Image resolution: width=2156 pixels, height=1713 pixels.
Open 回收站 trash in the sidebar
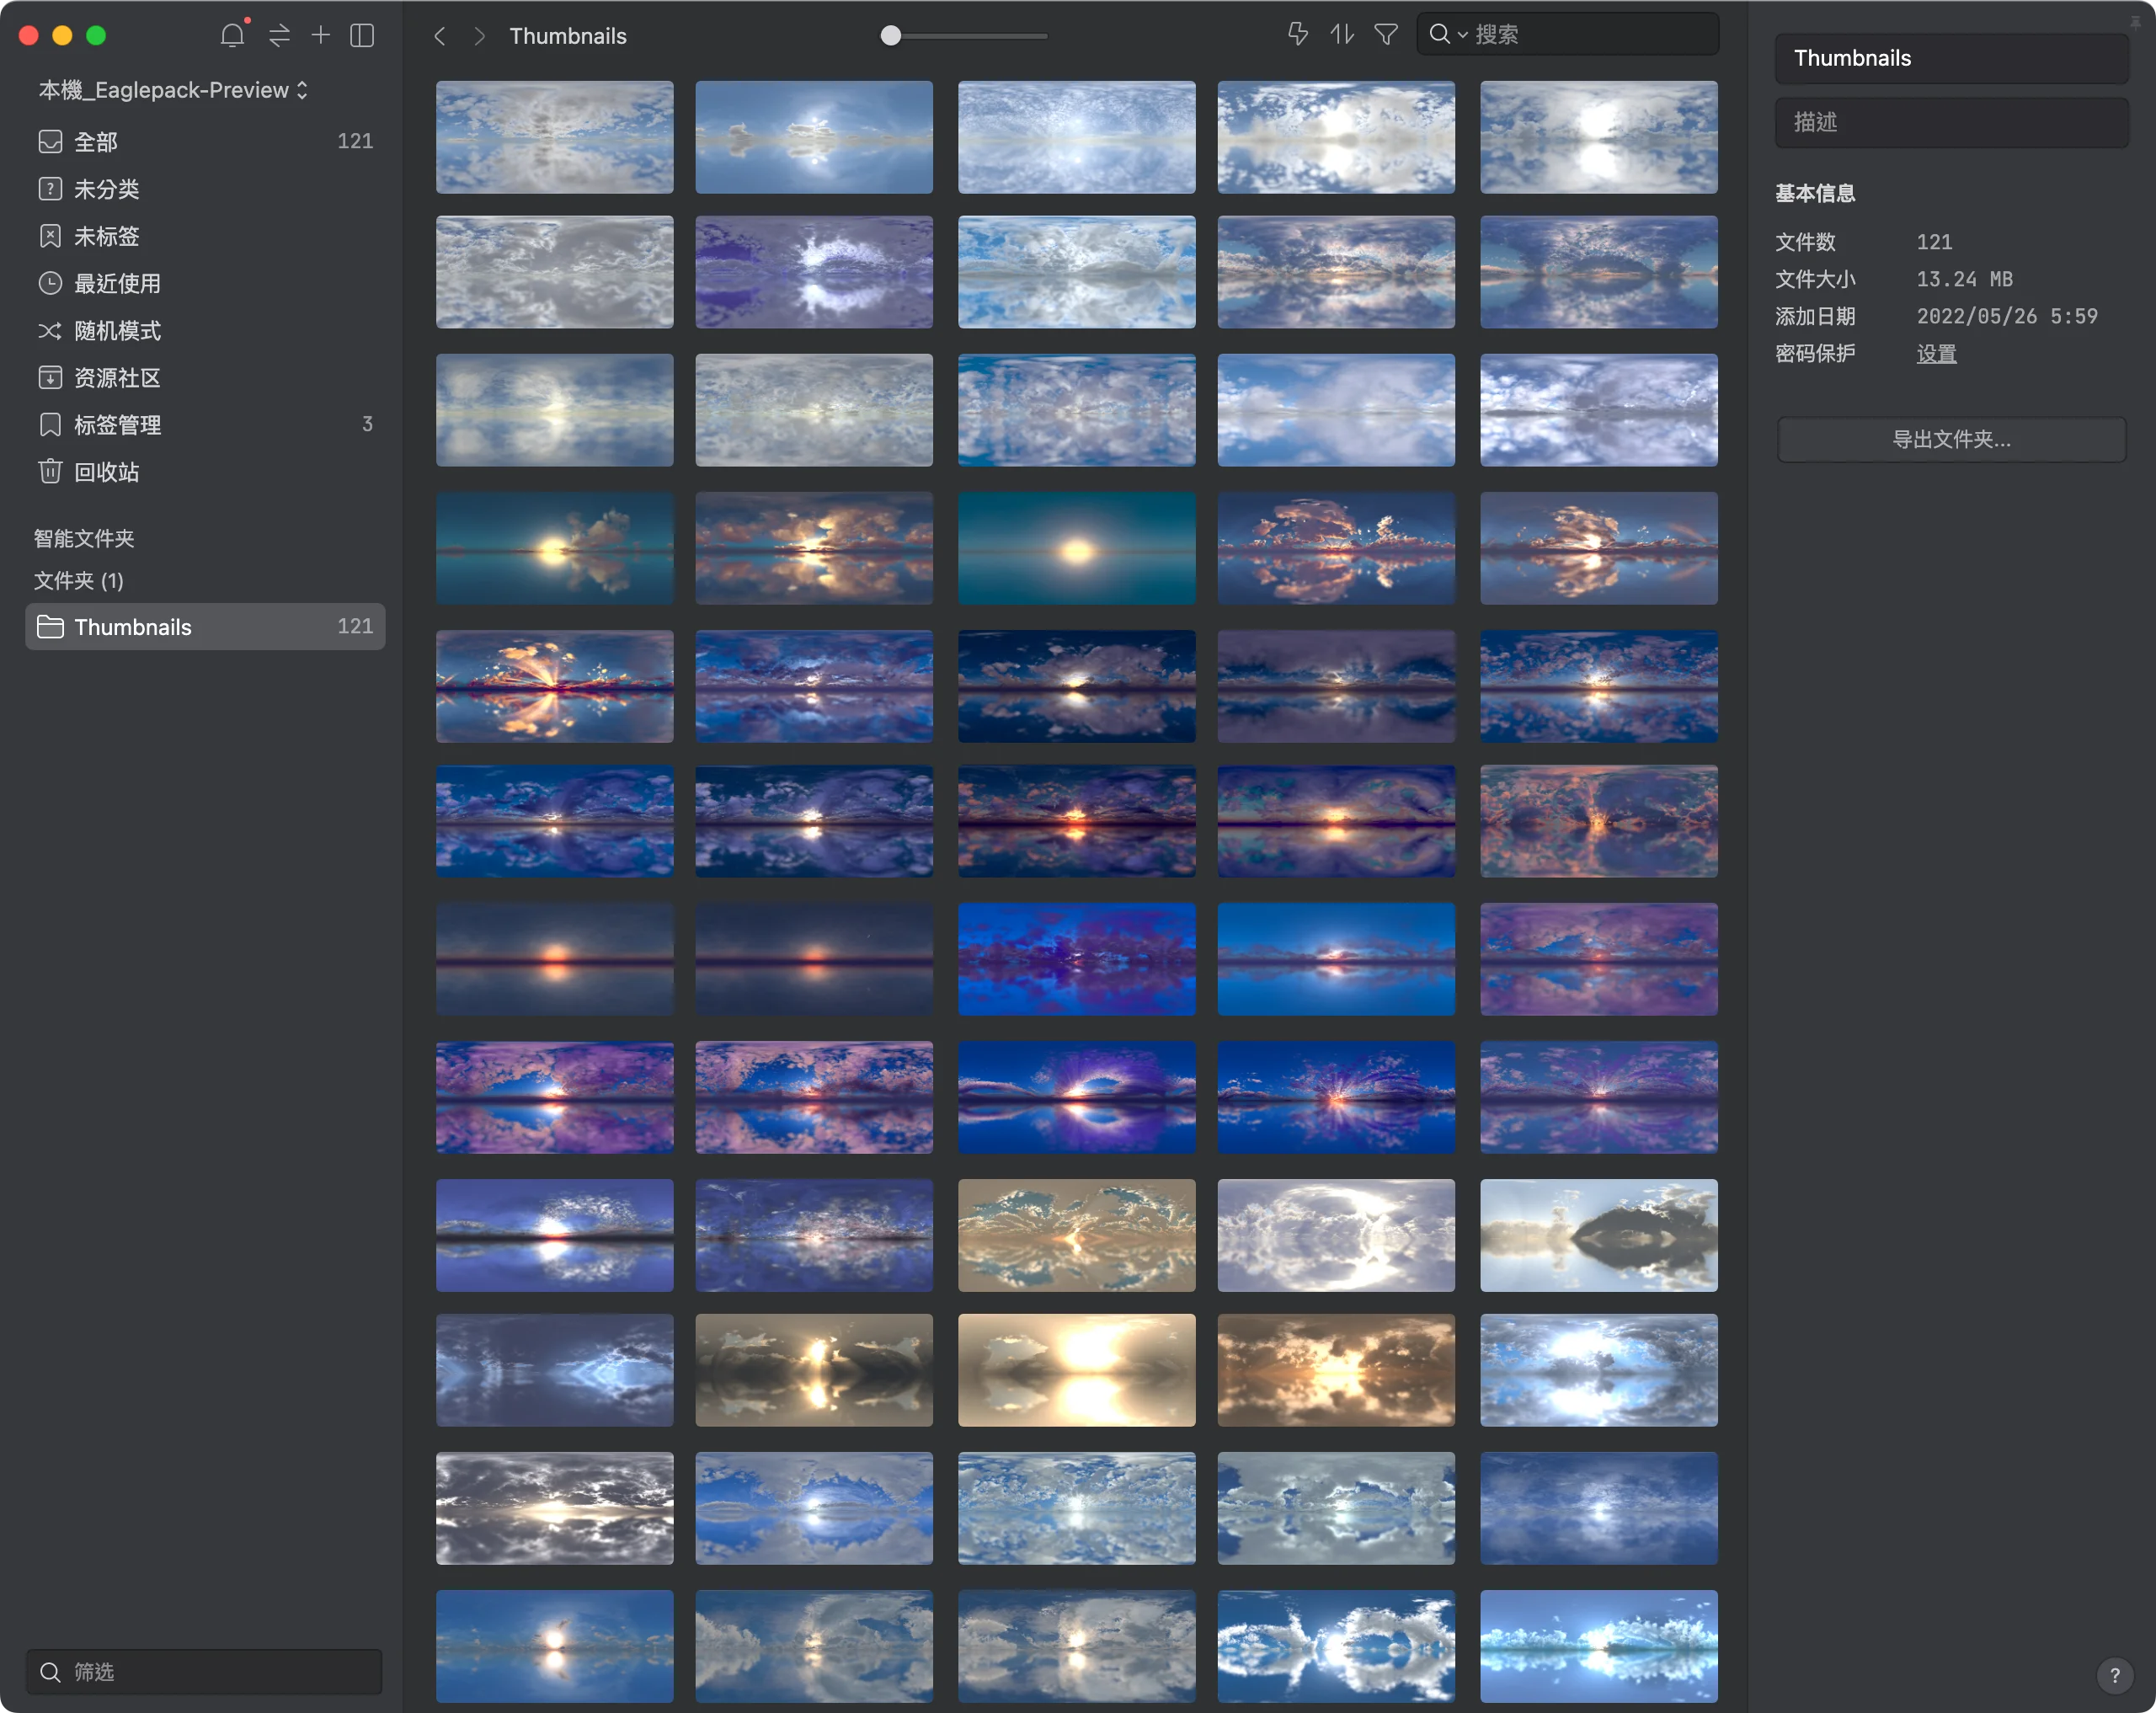click(x=205, y=471)
